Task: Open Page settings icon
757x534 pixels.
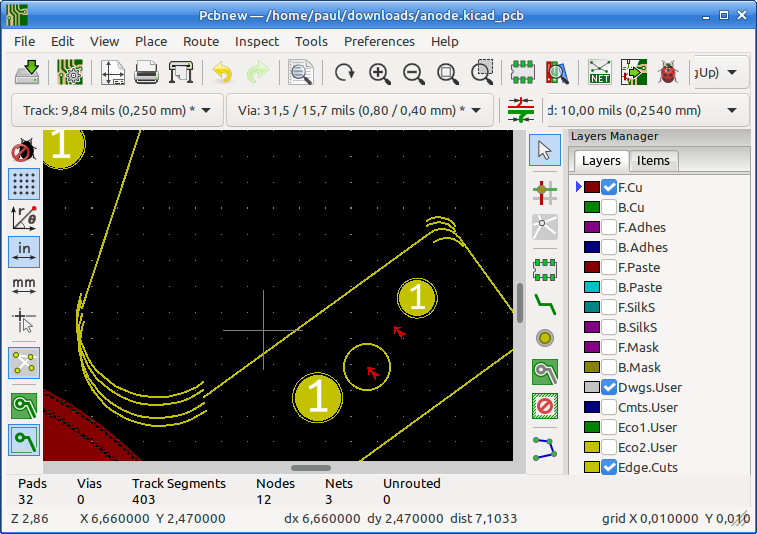Action: [x=112, y=73]
